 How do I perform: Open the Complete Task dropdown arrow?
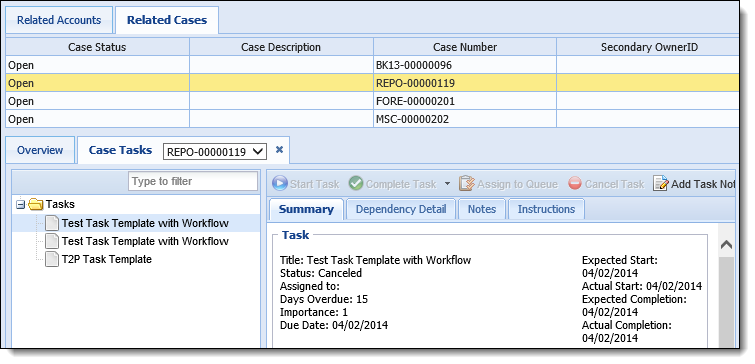tap(447, 184)
